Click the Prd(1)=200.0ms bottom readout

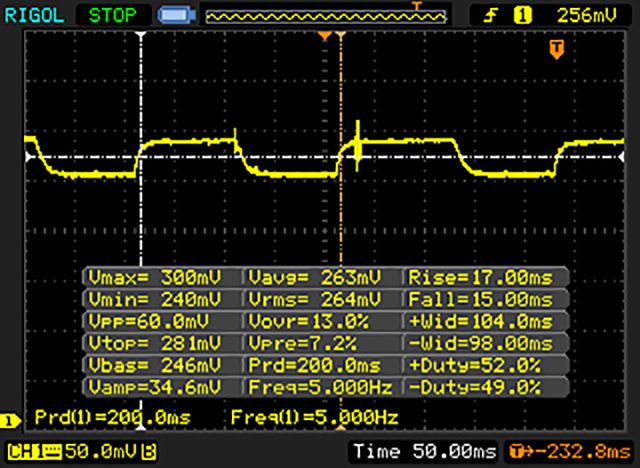point(113,417)
